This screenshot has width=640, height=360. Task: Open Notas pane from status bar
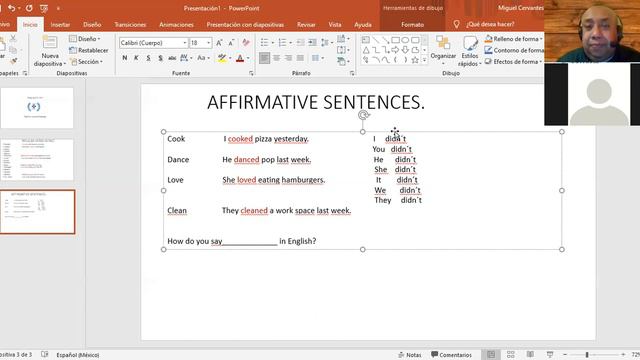[x=409, y=355]
